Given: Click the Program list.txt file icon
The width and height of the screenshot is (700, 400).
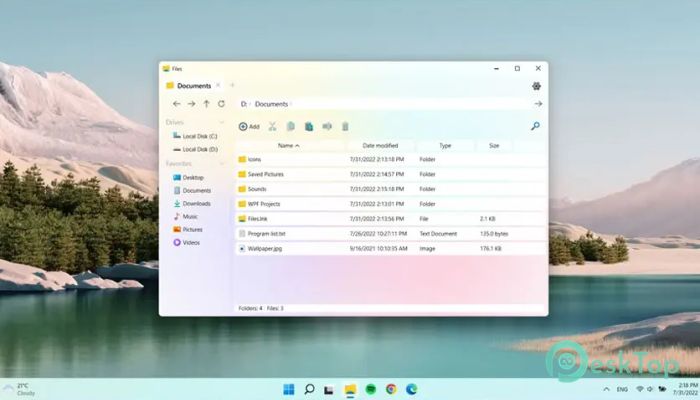Looking at the screenshot, I should coord(242,233).
